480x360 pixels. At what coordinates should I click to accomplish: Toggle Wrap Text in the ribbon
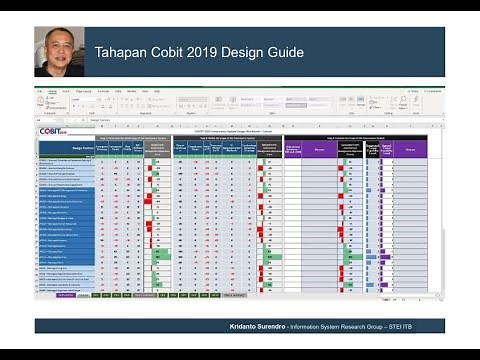[156, 99]
